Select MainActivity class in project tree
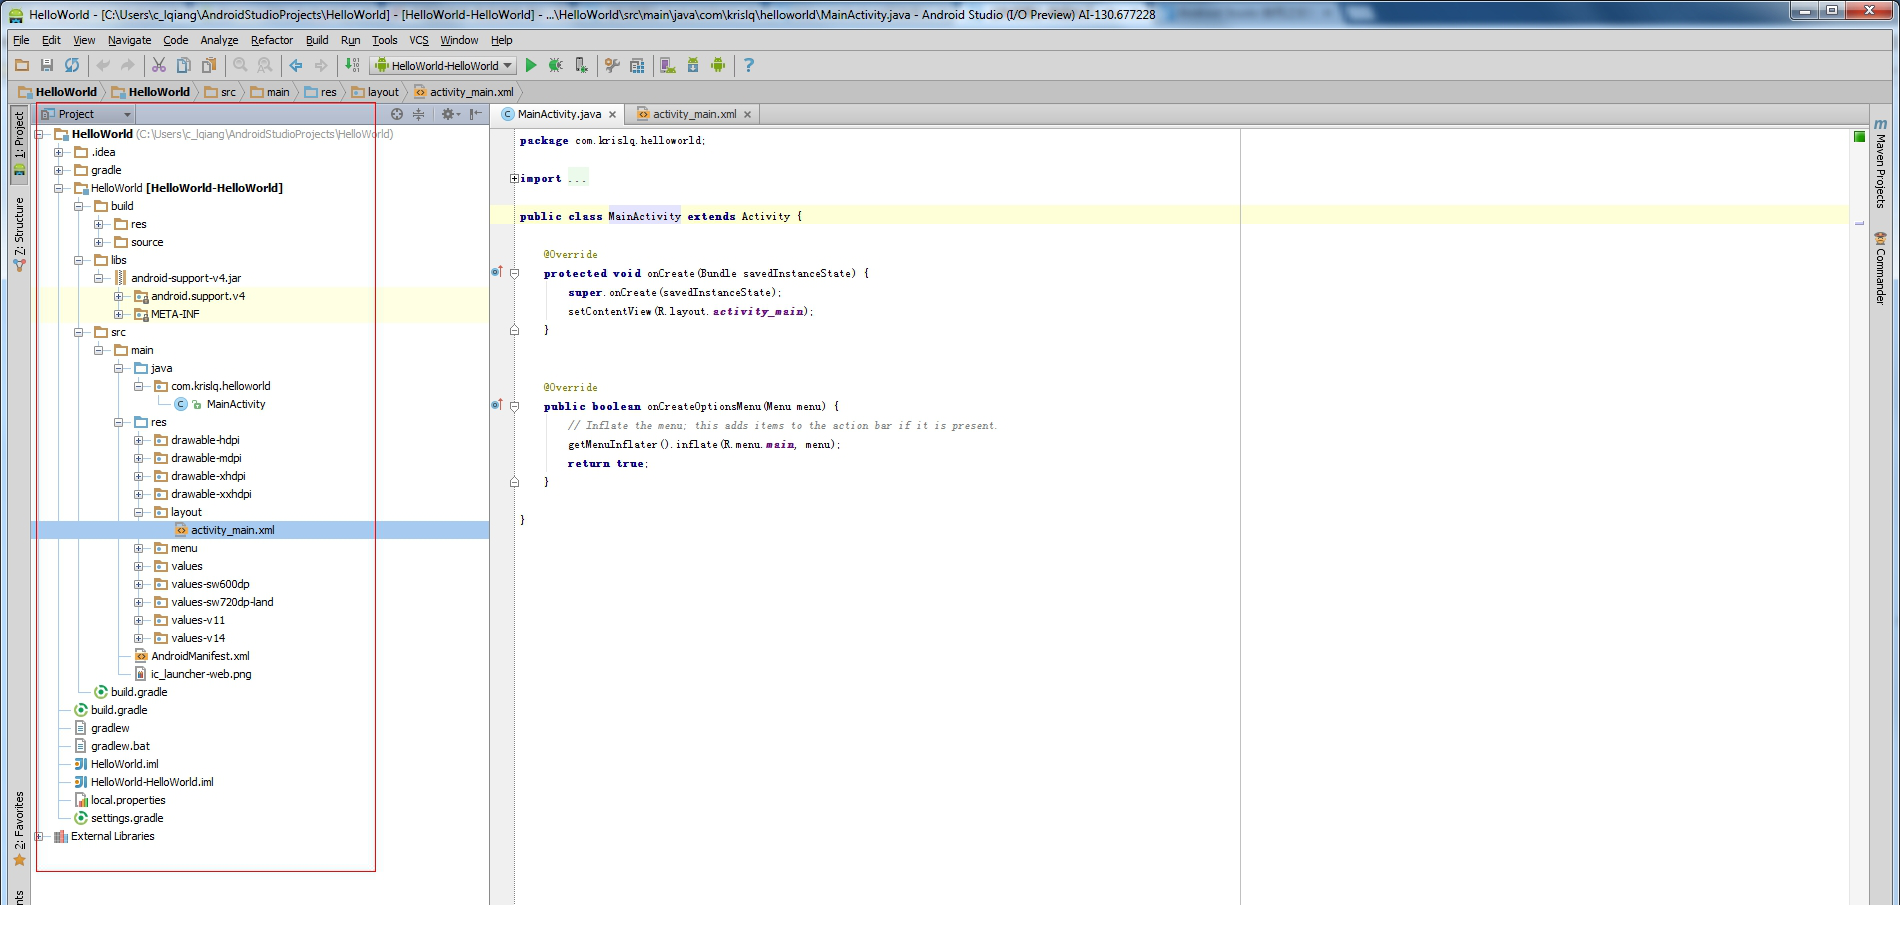This screenshot has width=1900, height=941. 235,404
